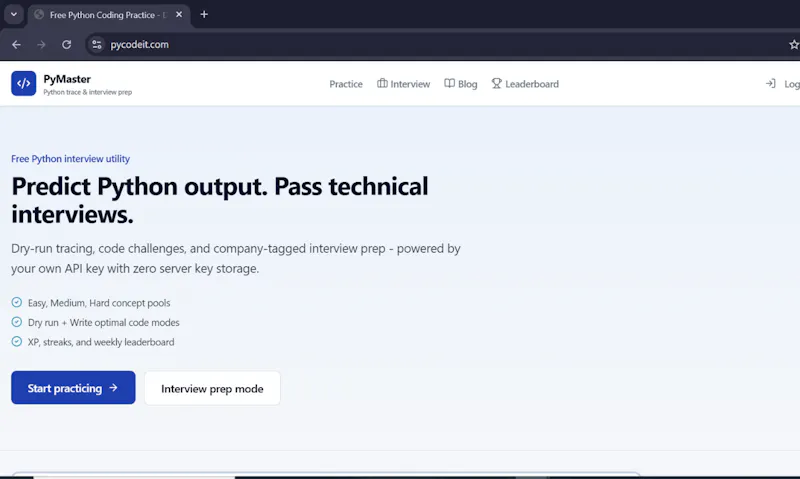The width and height of the screenshot is (800, 479).
Task: Bookmark this page with the star icon
Action: [x=793, y=45]
